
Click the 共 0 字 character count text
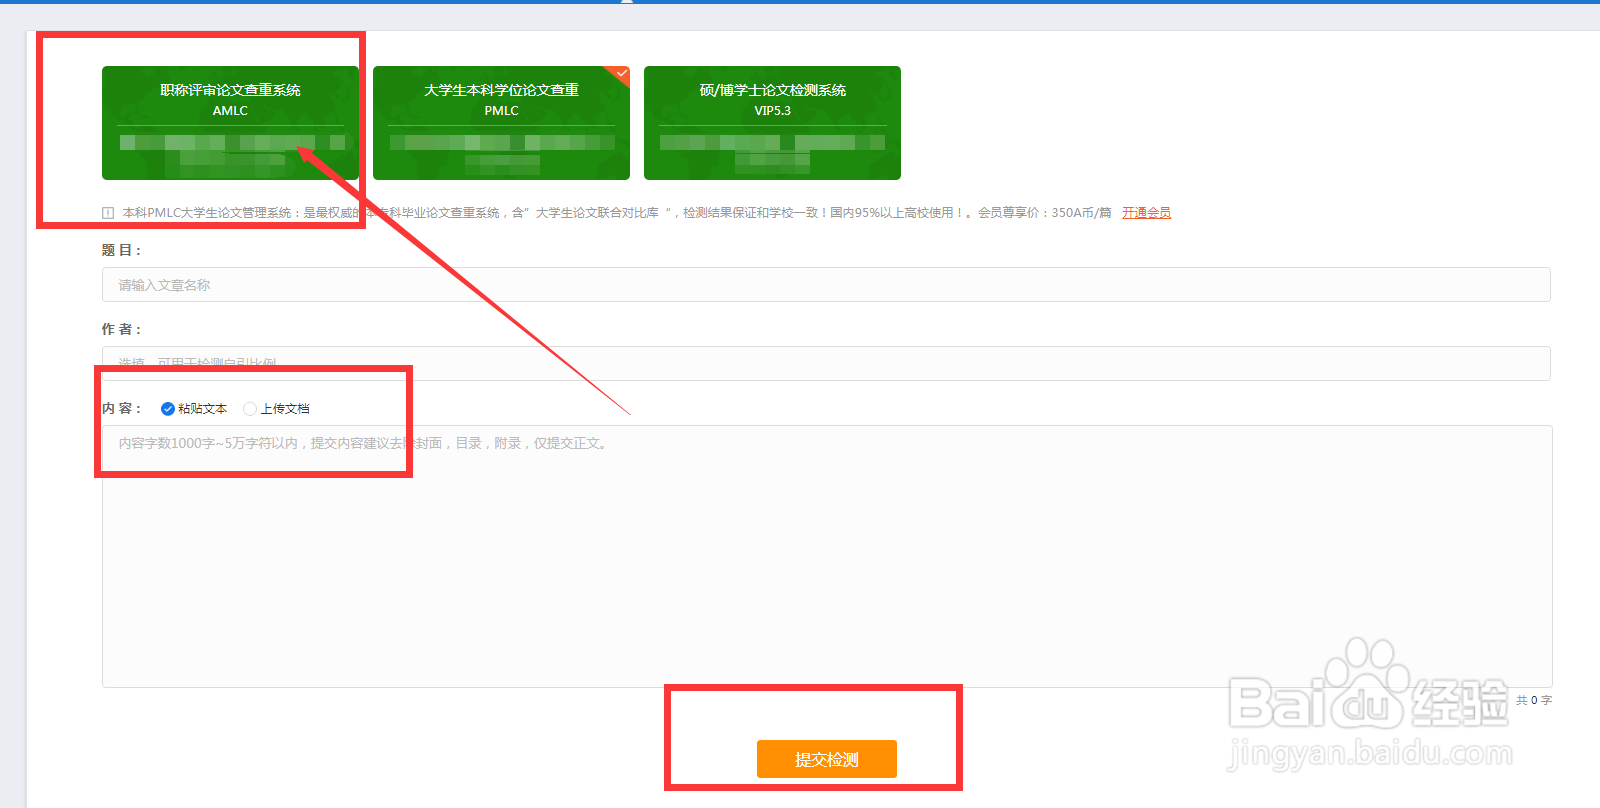pos(1534,700)
